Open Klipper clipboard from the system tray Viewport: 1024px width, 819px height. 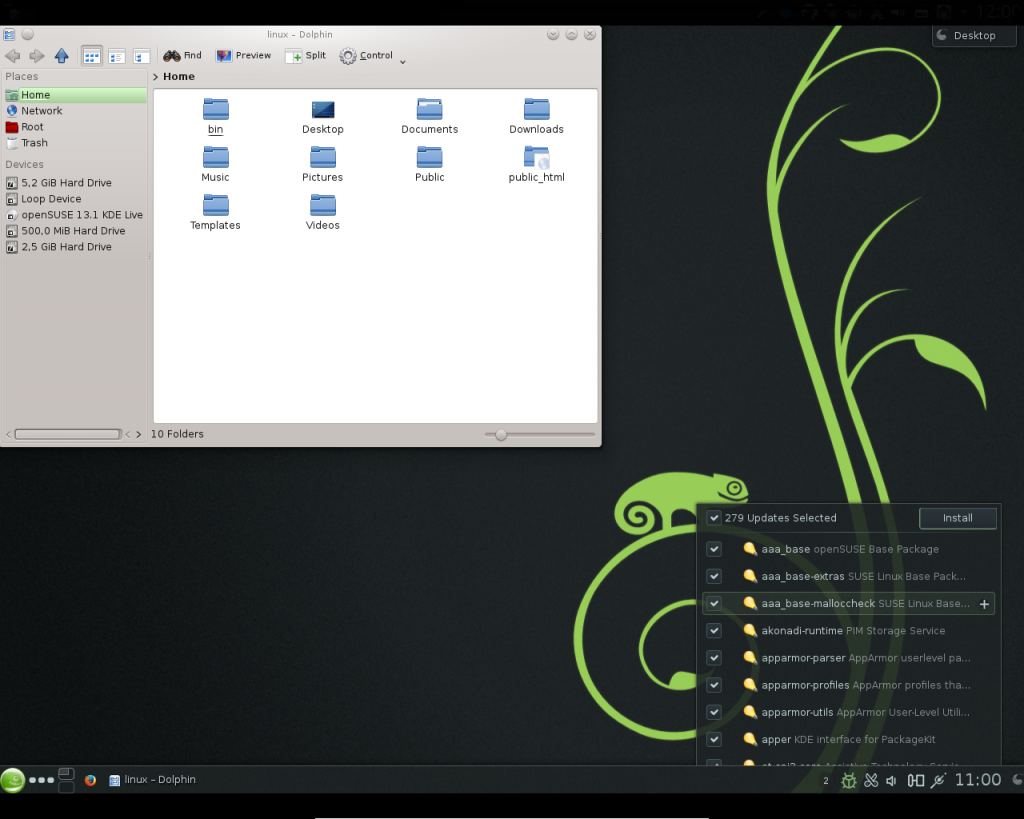click(872, 780)
